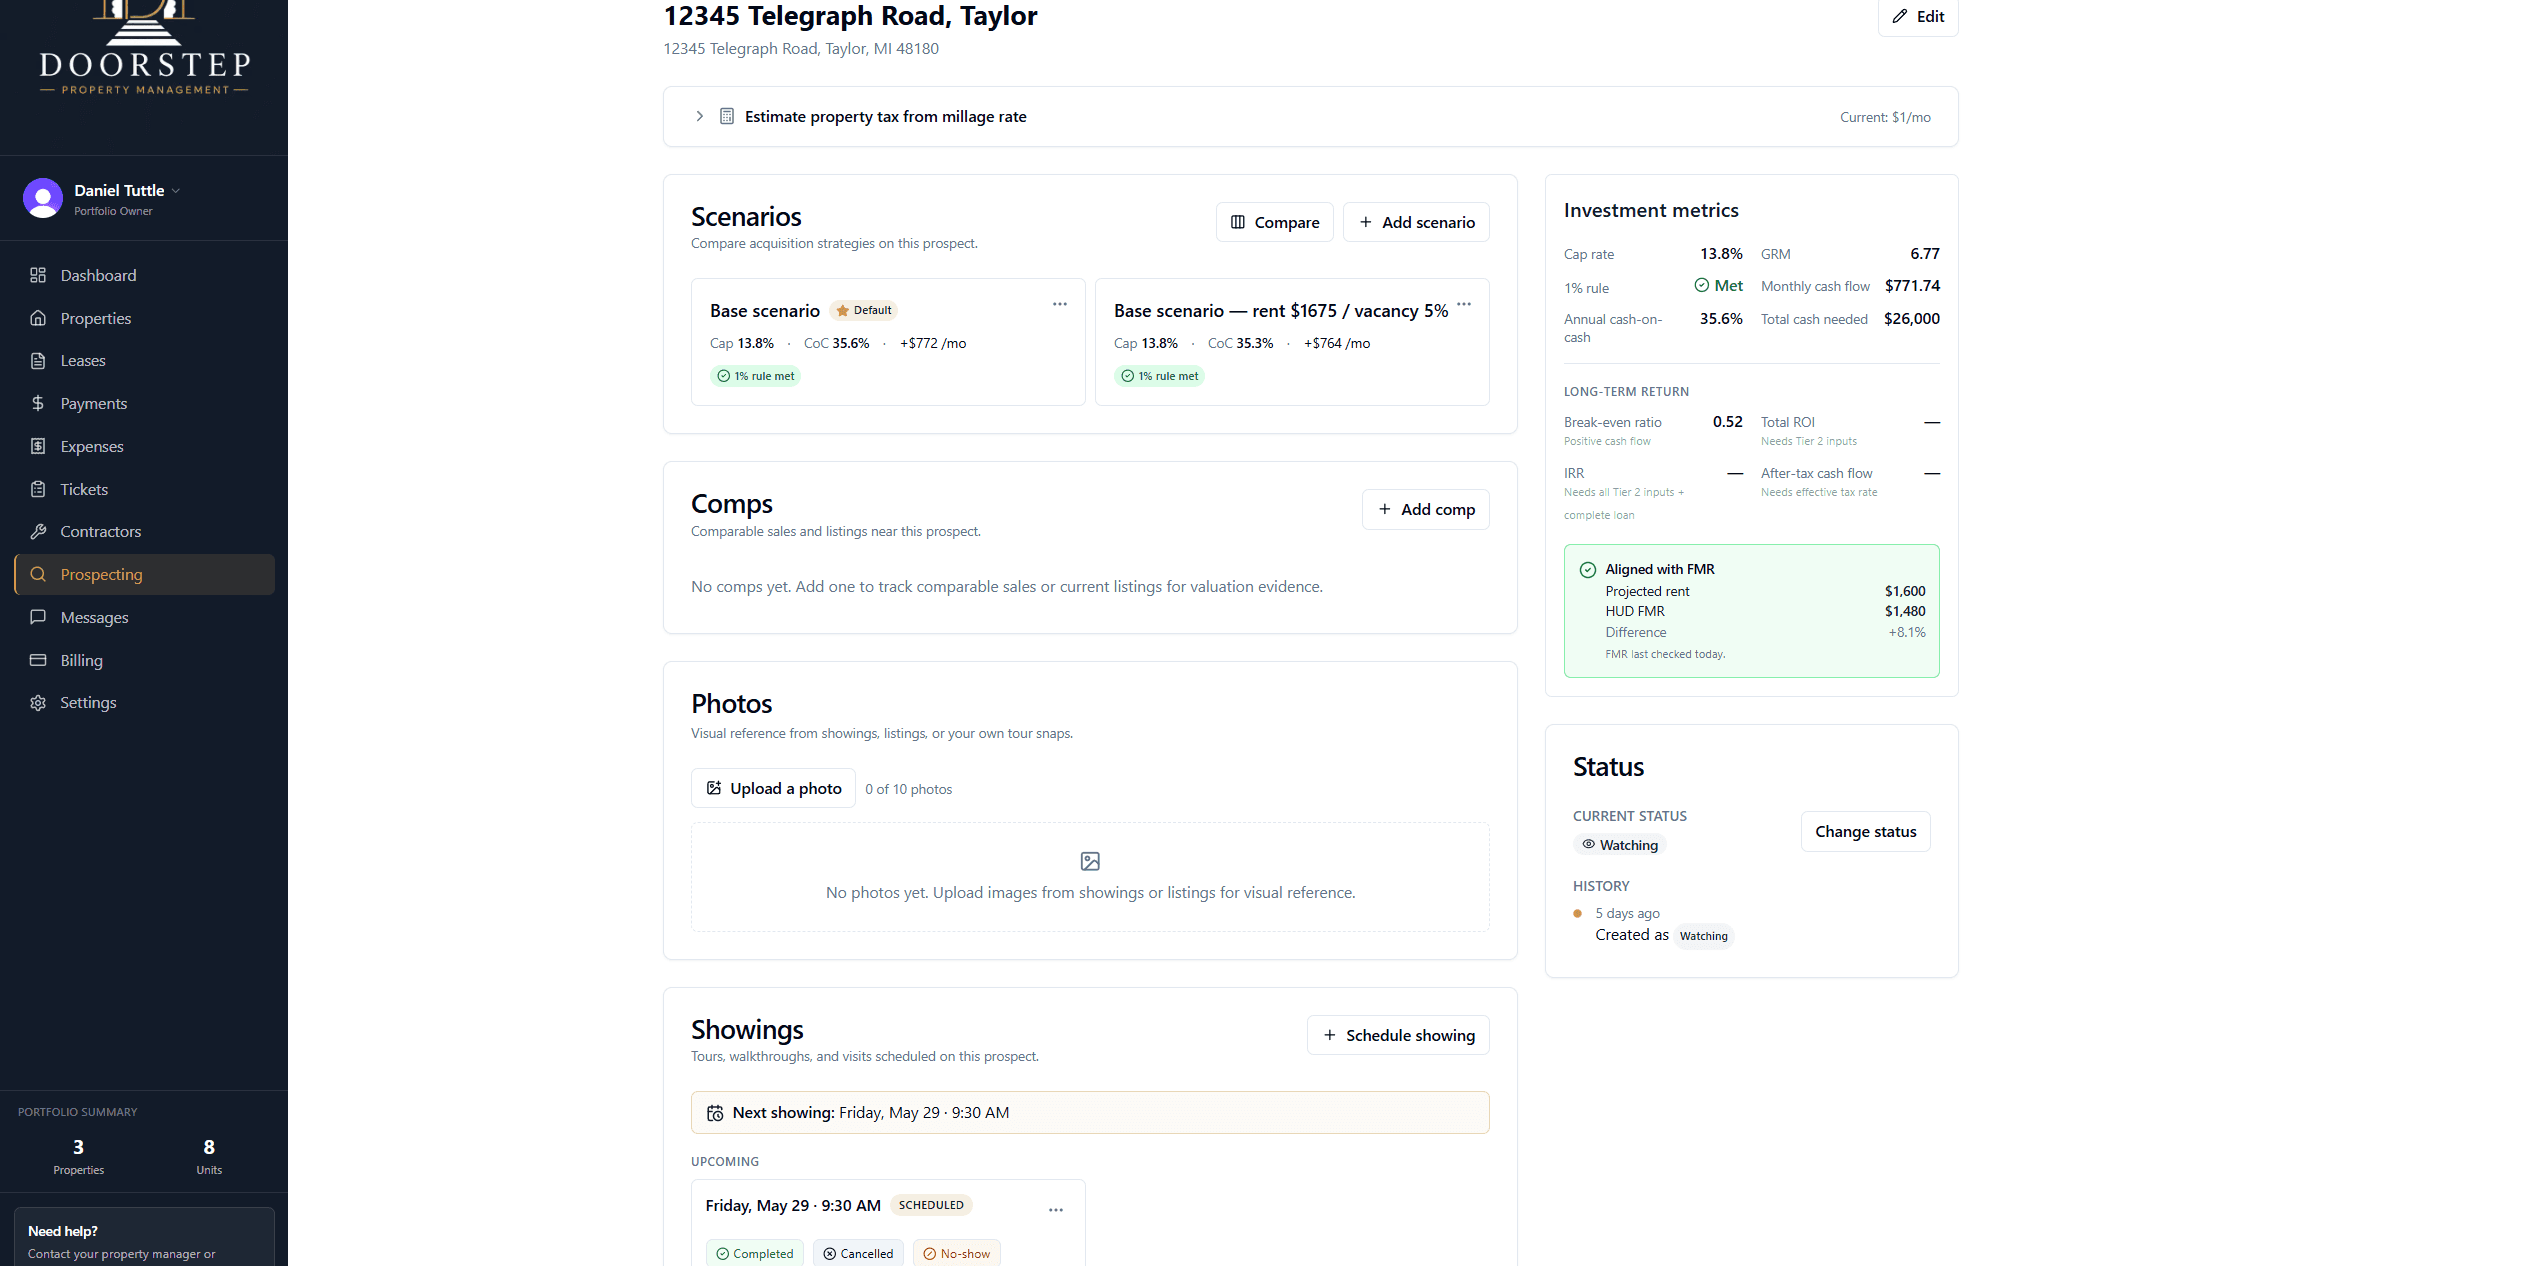Screen dimensions: 2536x1266
Task: Mark the May 29 showing as Cancelled
Action: 858,1253
